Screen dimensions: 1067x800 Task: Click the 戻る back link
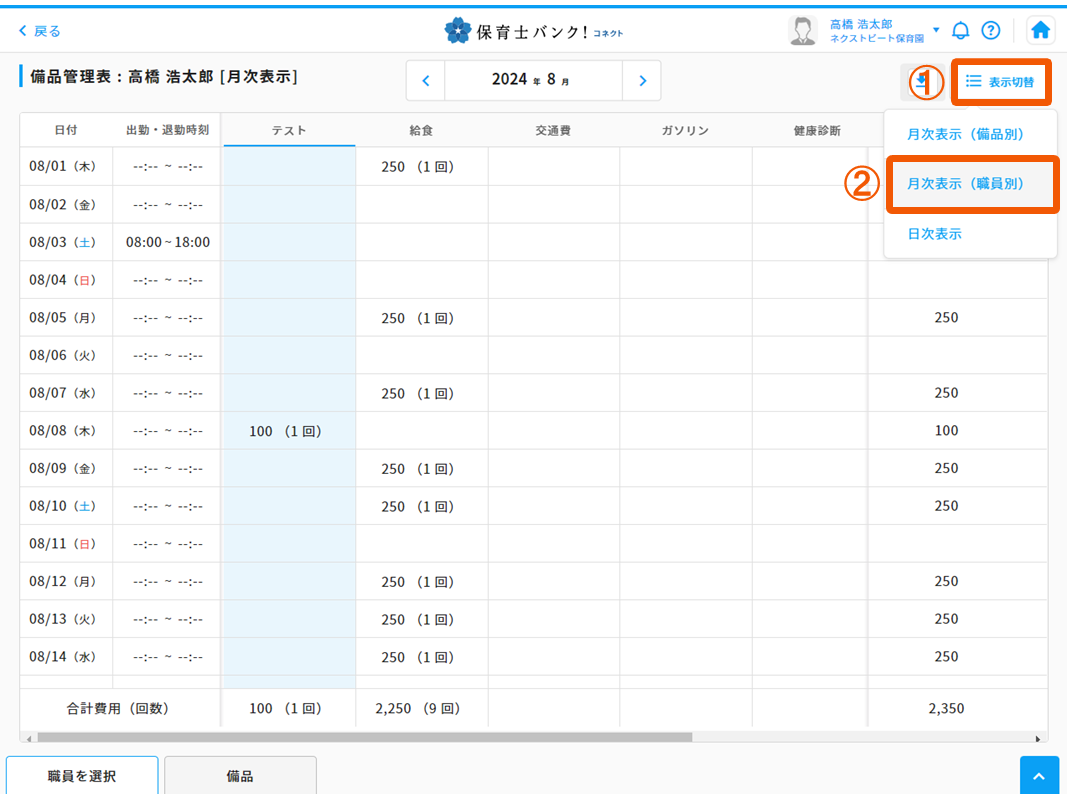point(40,31)
